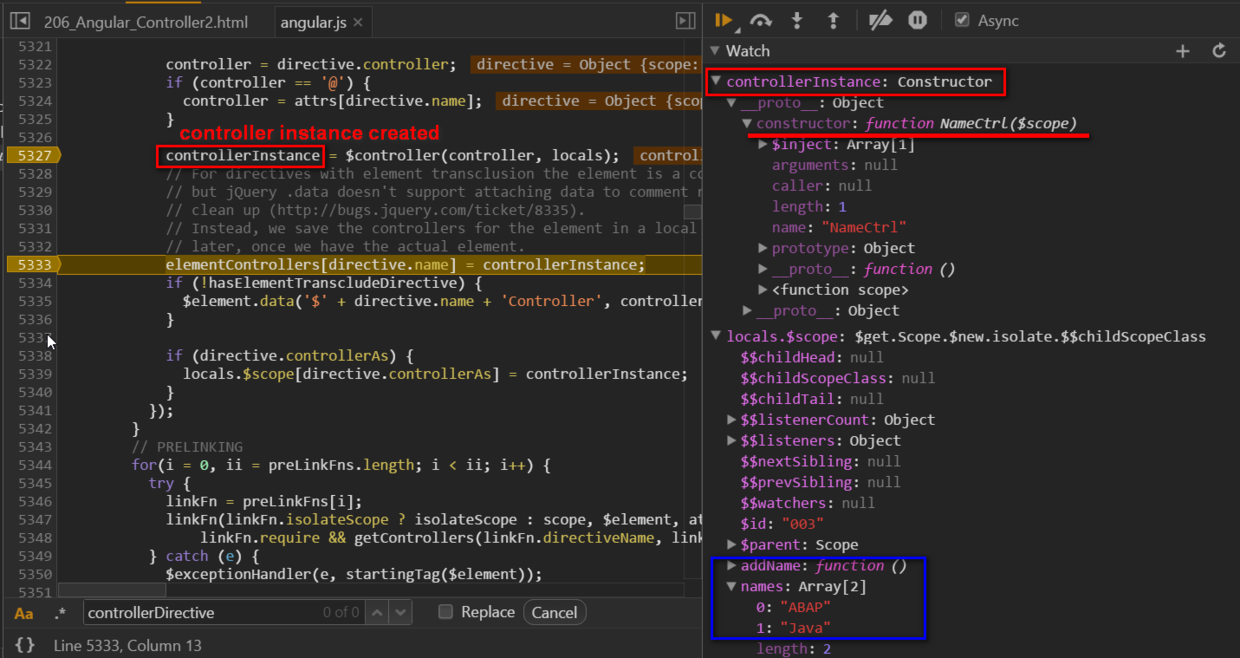This screenshot has width=1240, height=658.
Task: Jump to previous search match
Action: [377, 612]
